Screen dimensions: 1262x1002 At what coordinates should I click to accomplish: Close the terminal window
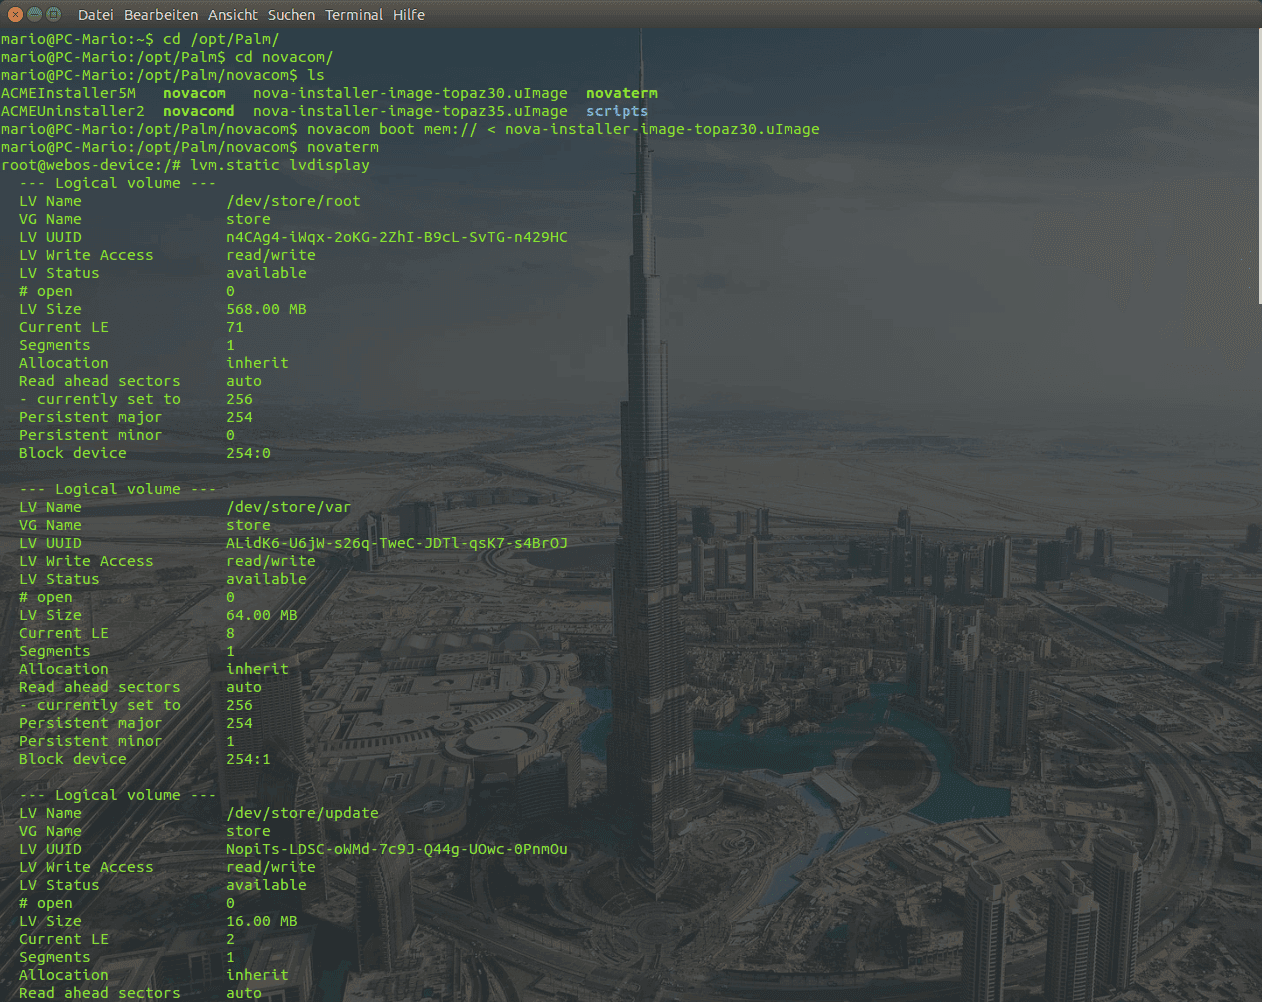[15, 14]
